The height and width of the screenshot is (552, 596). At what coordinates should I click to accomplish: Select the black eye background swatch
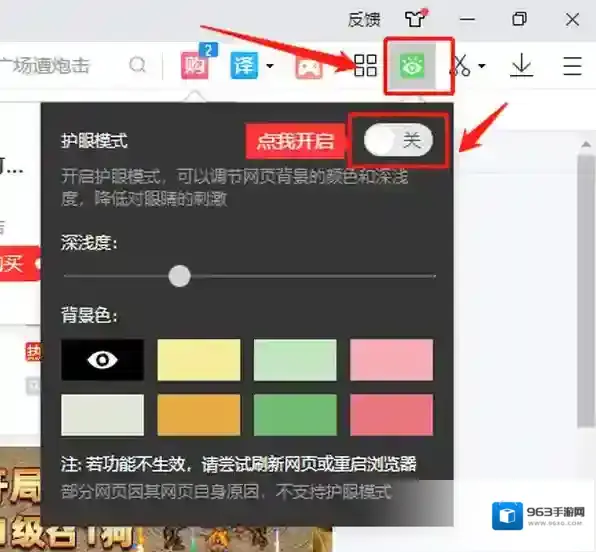tap(103, 360)
